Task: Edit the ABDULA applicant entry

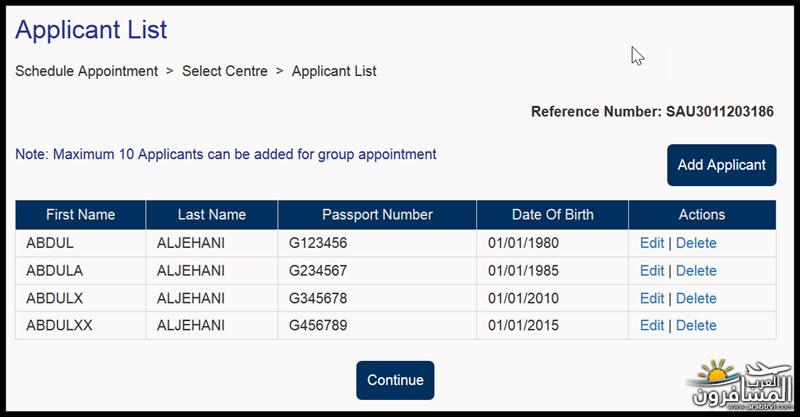Action: click(652, 271)
